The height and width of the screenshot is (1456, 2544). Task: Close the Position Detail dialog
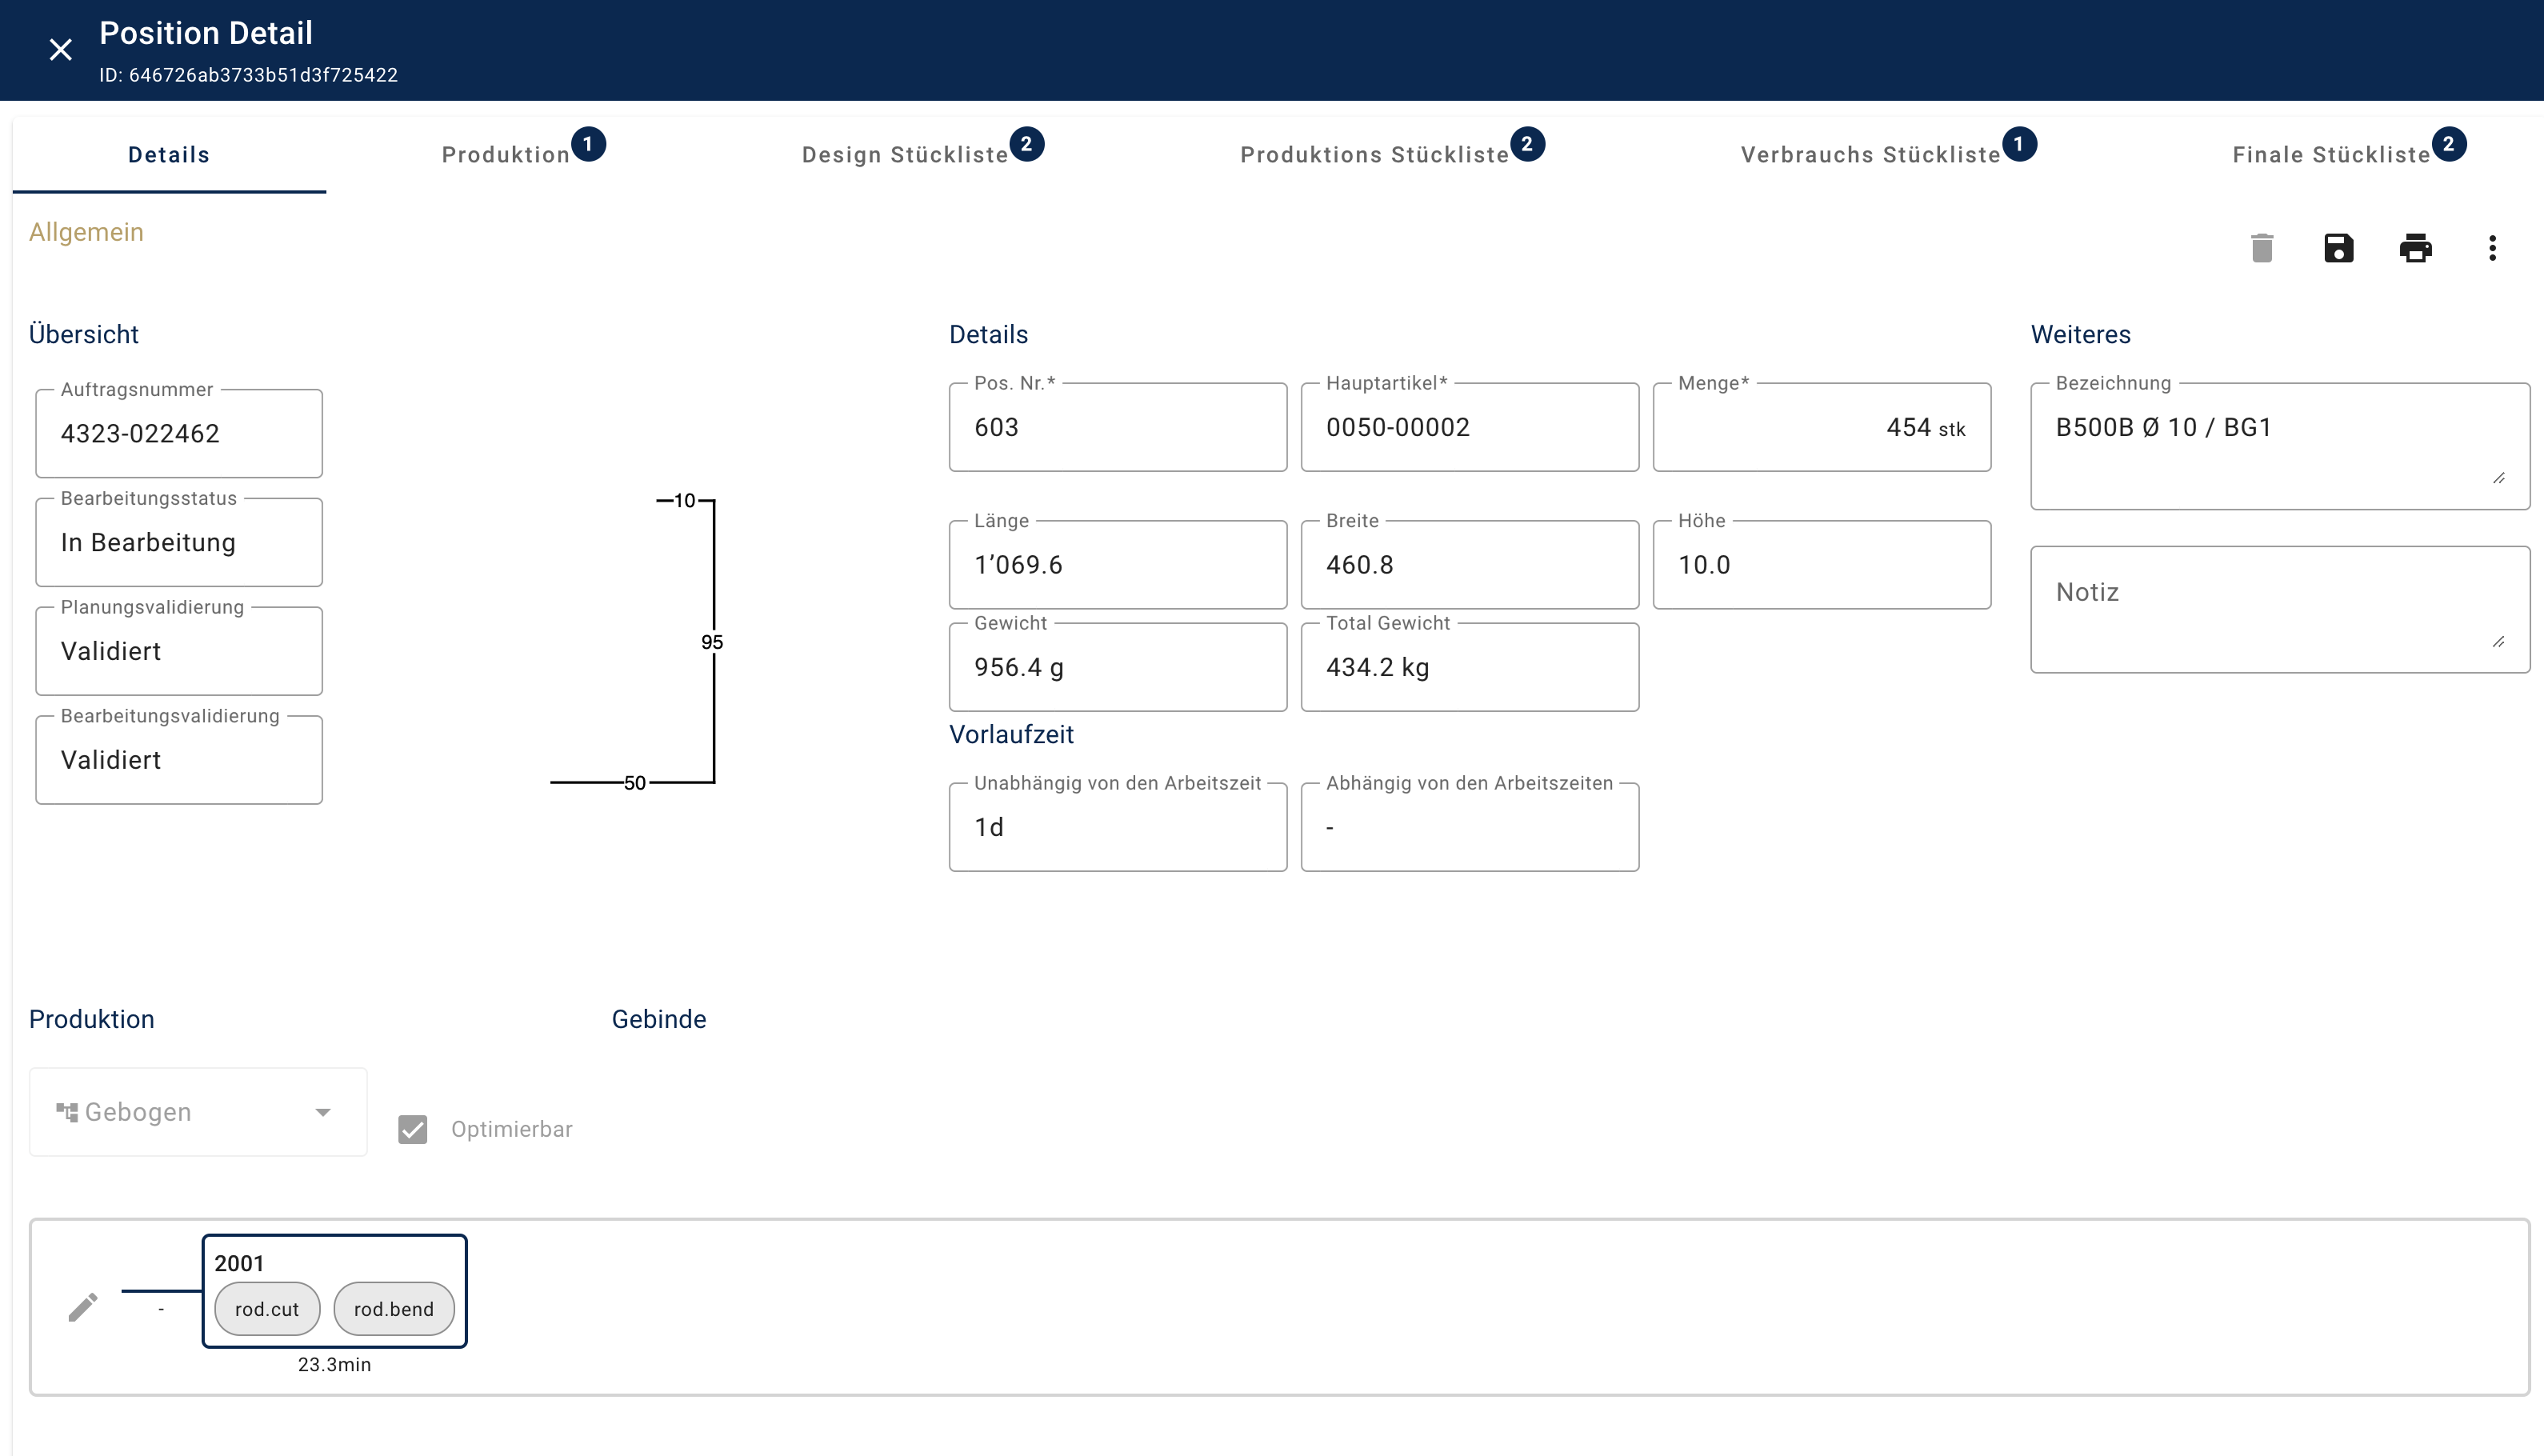coord(61,50)
